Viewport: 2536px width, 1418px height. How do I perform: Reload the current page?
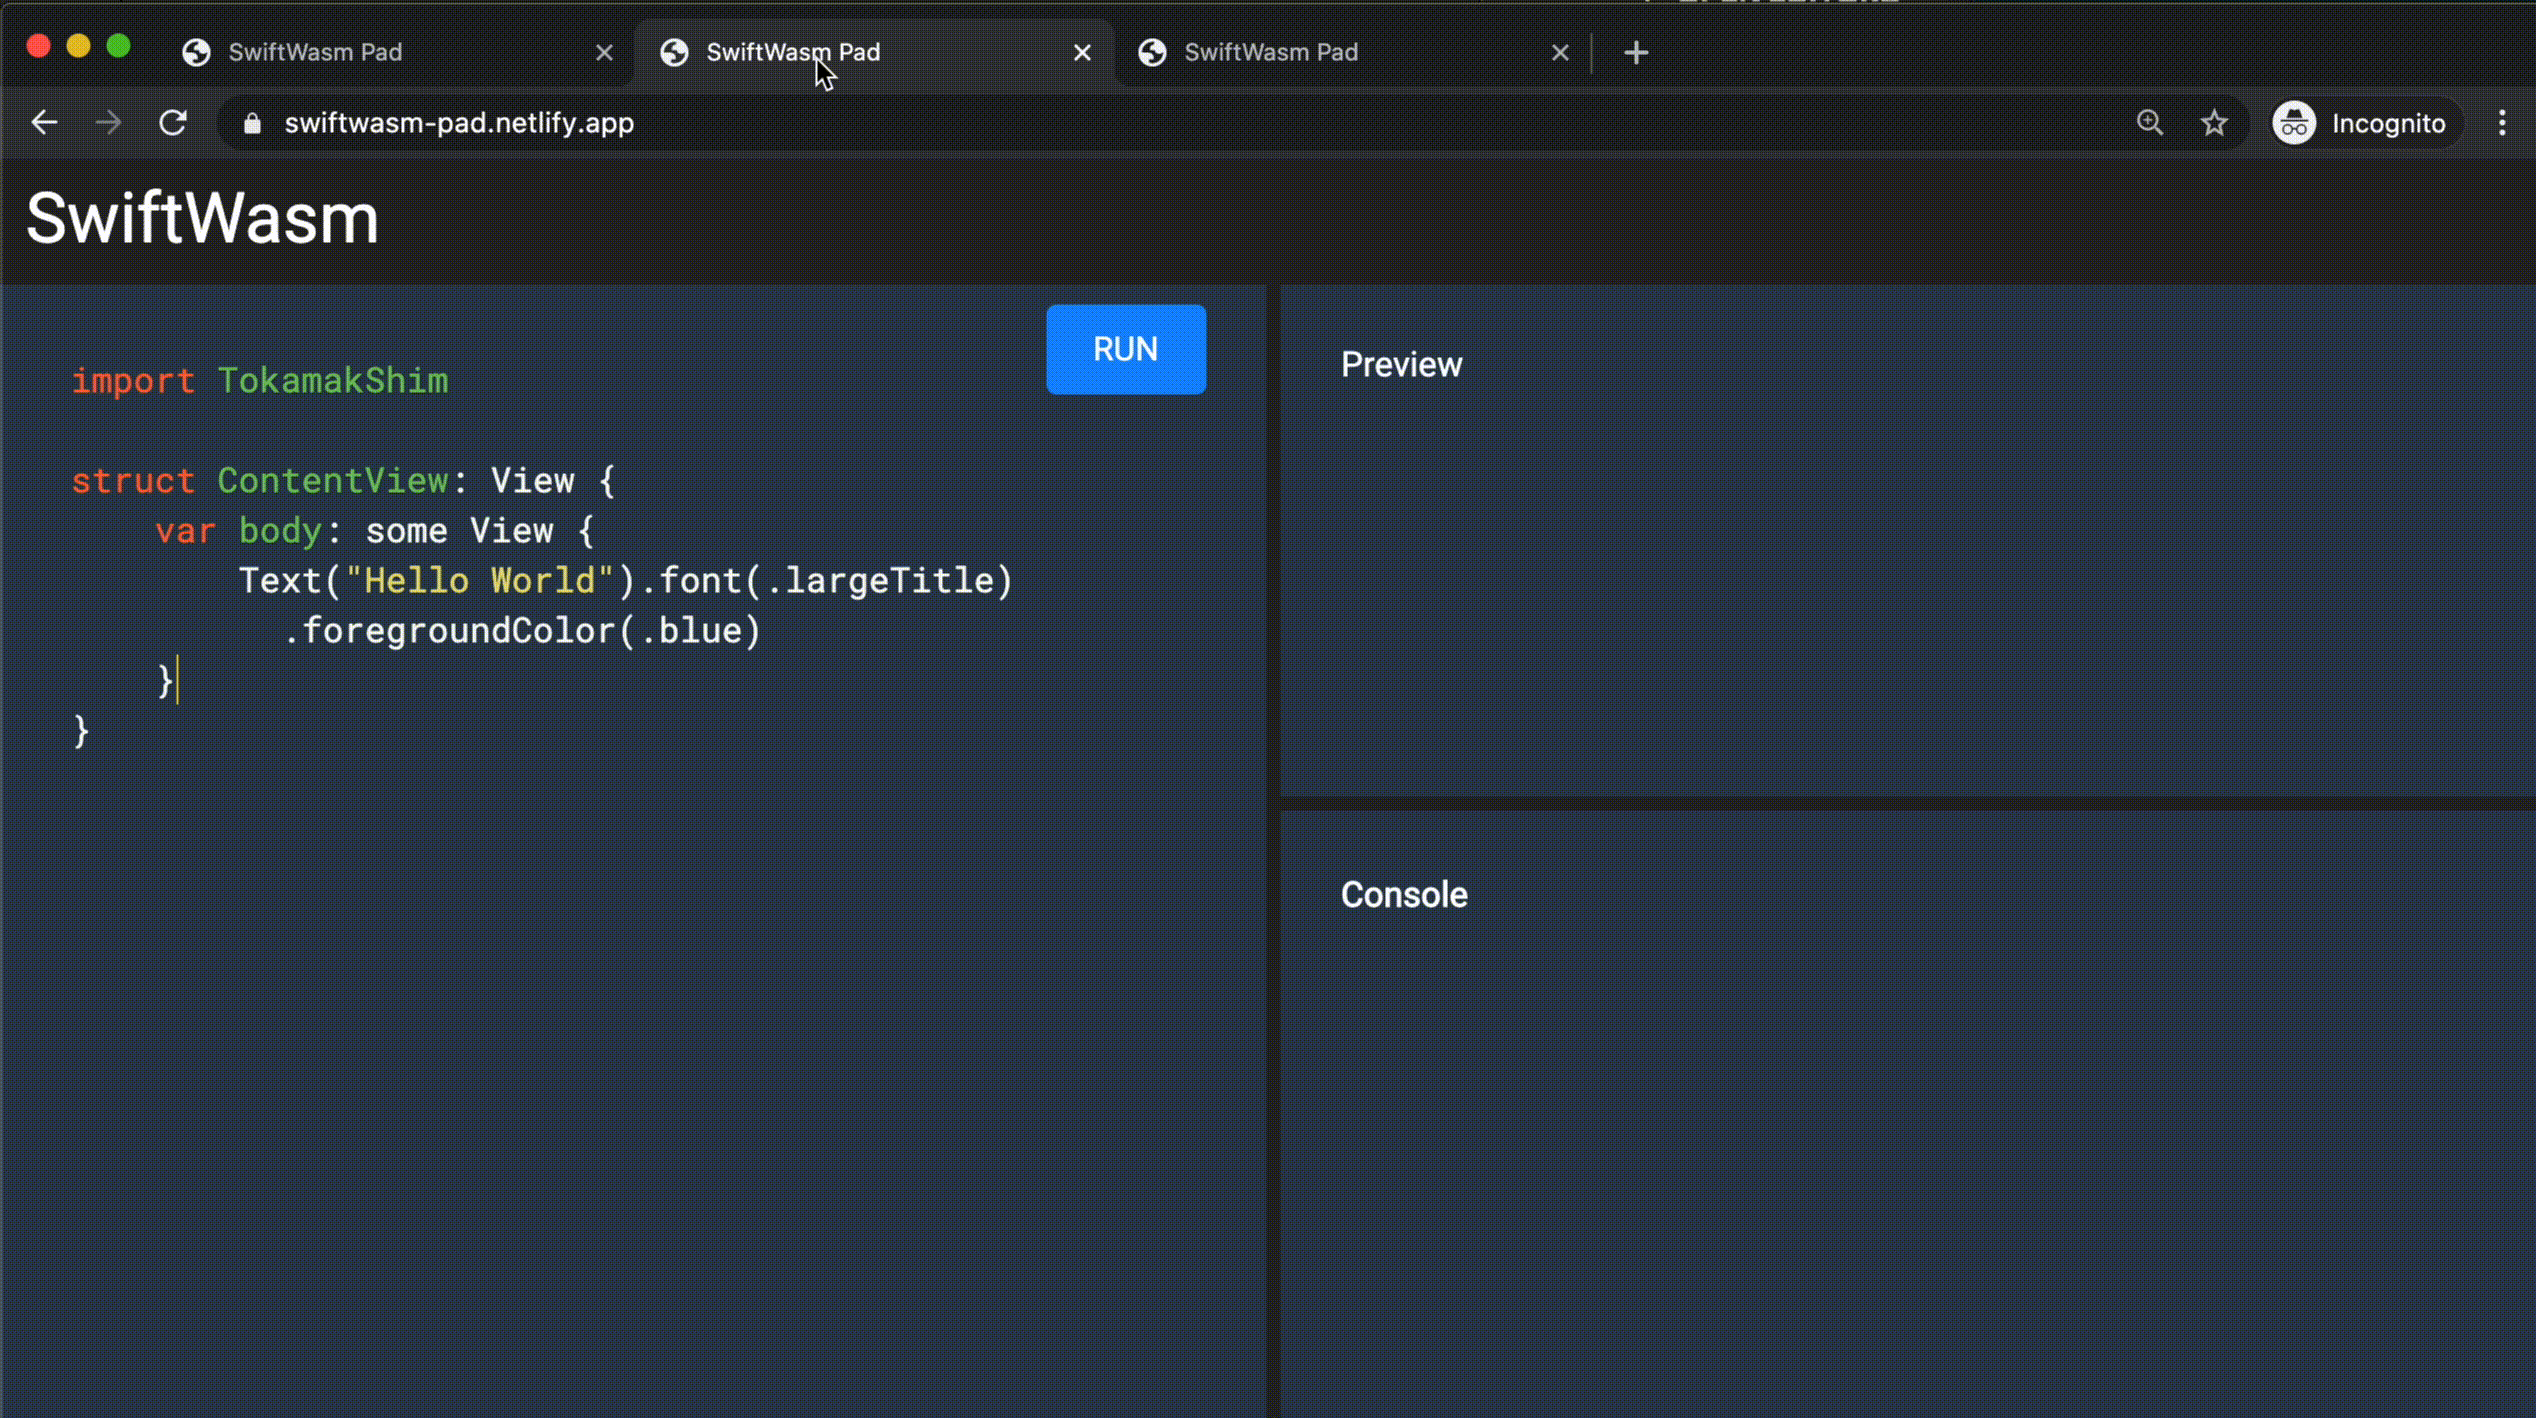point(173,123)
